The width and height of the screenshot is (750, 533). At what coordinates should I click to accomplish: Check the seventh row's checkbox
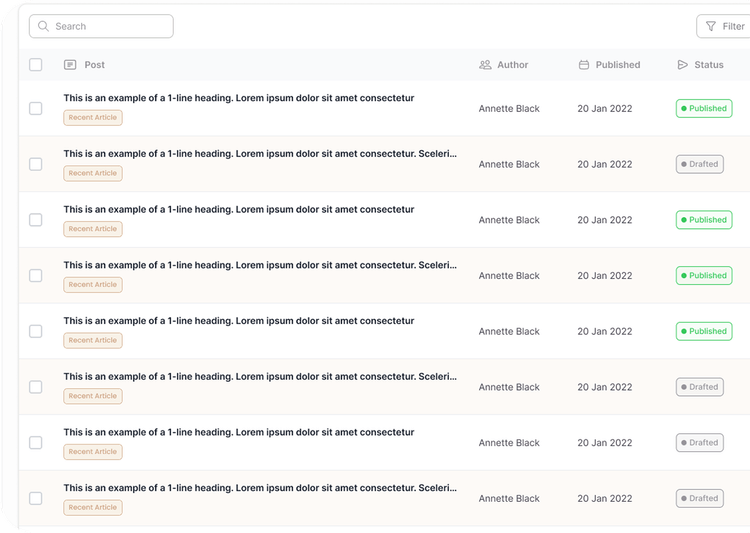[36, 443]
